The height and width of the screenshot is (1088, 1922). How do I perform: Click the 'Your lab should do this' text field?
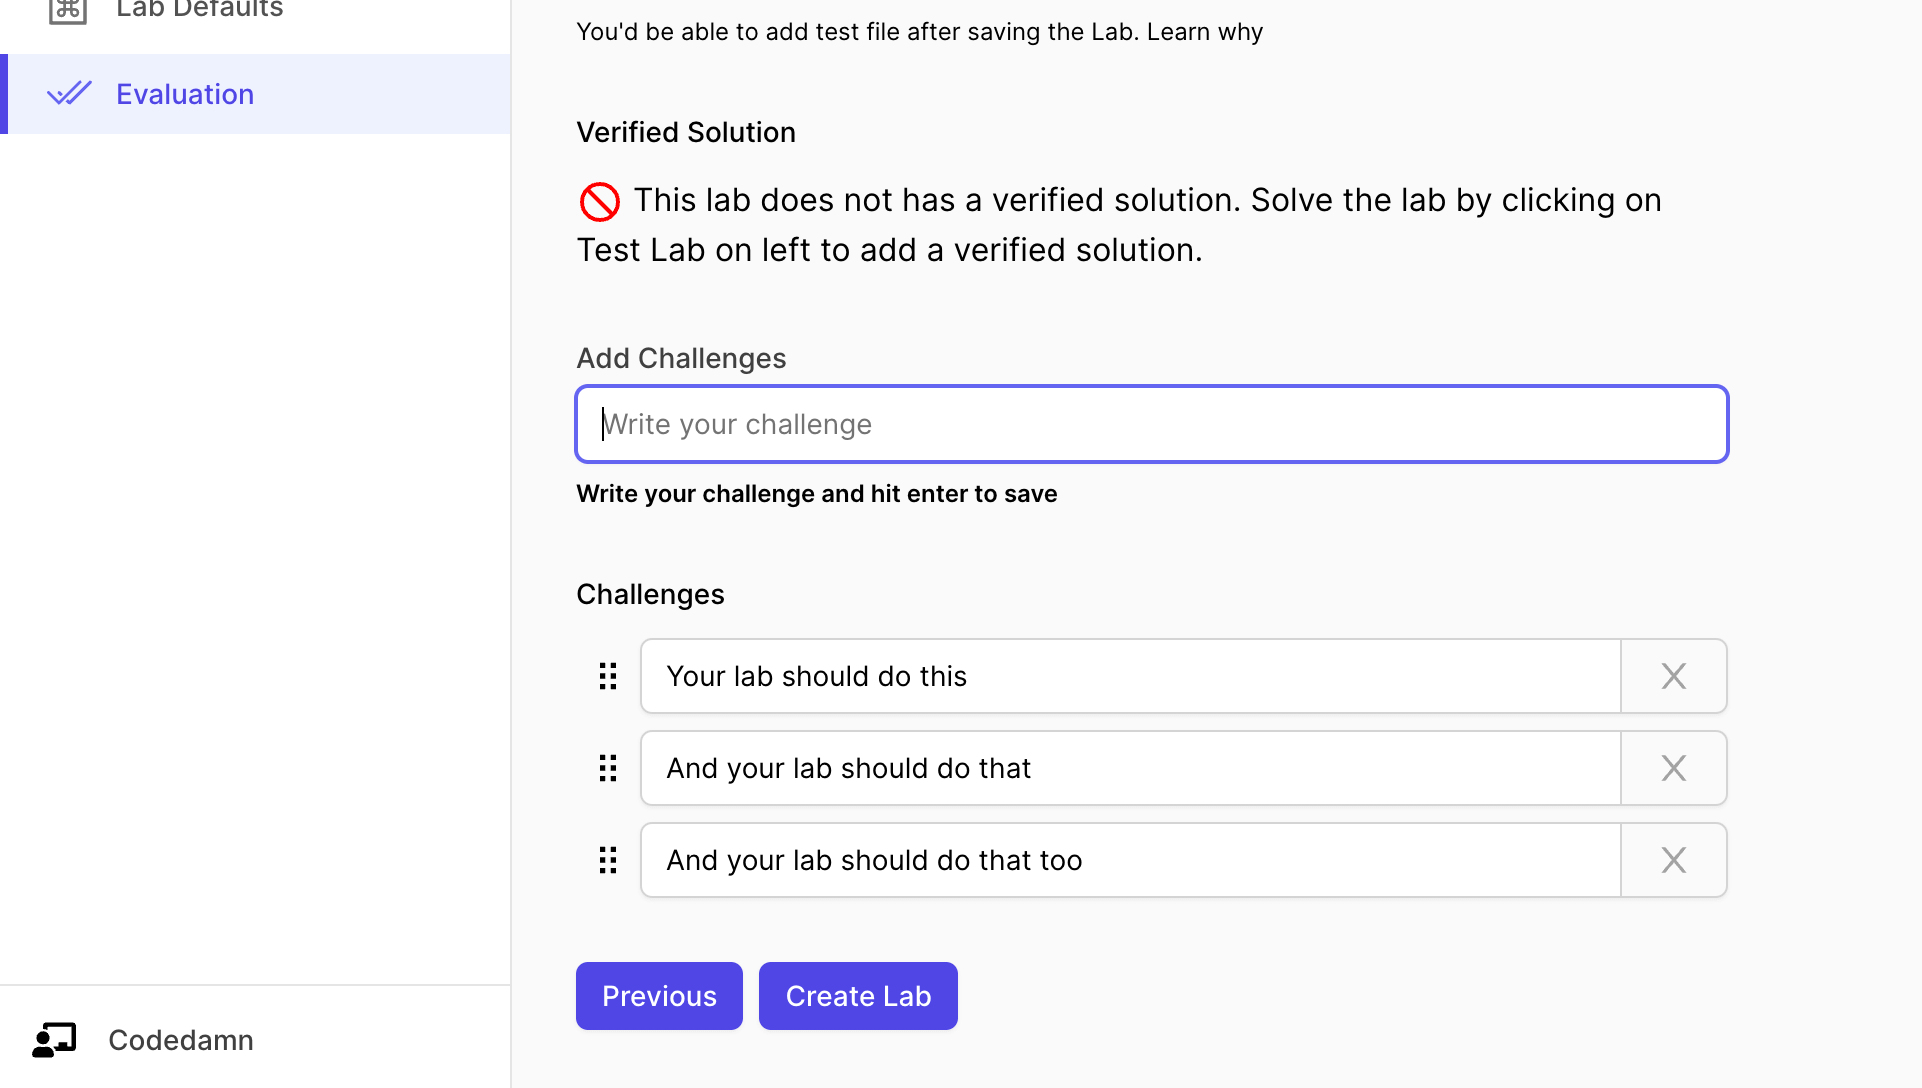tap(1130, 677)
